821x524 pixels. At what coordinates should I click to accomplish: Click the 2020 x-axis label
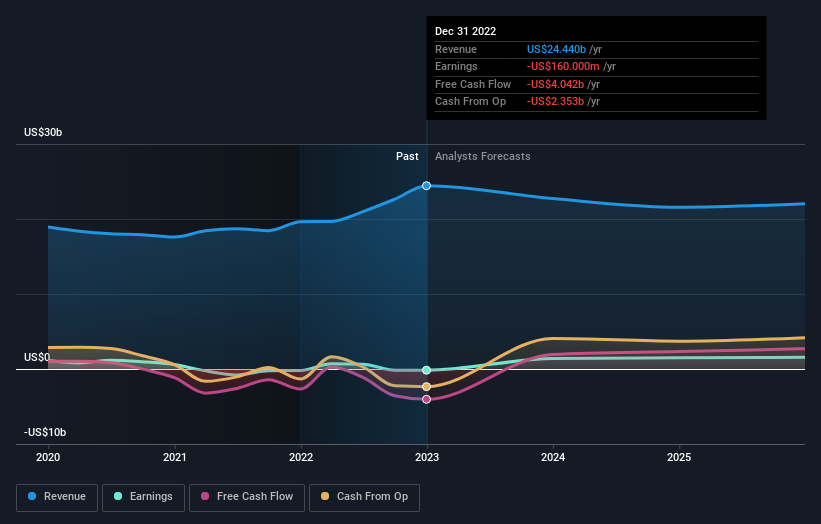pos(48,457)
